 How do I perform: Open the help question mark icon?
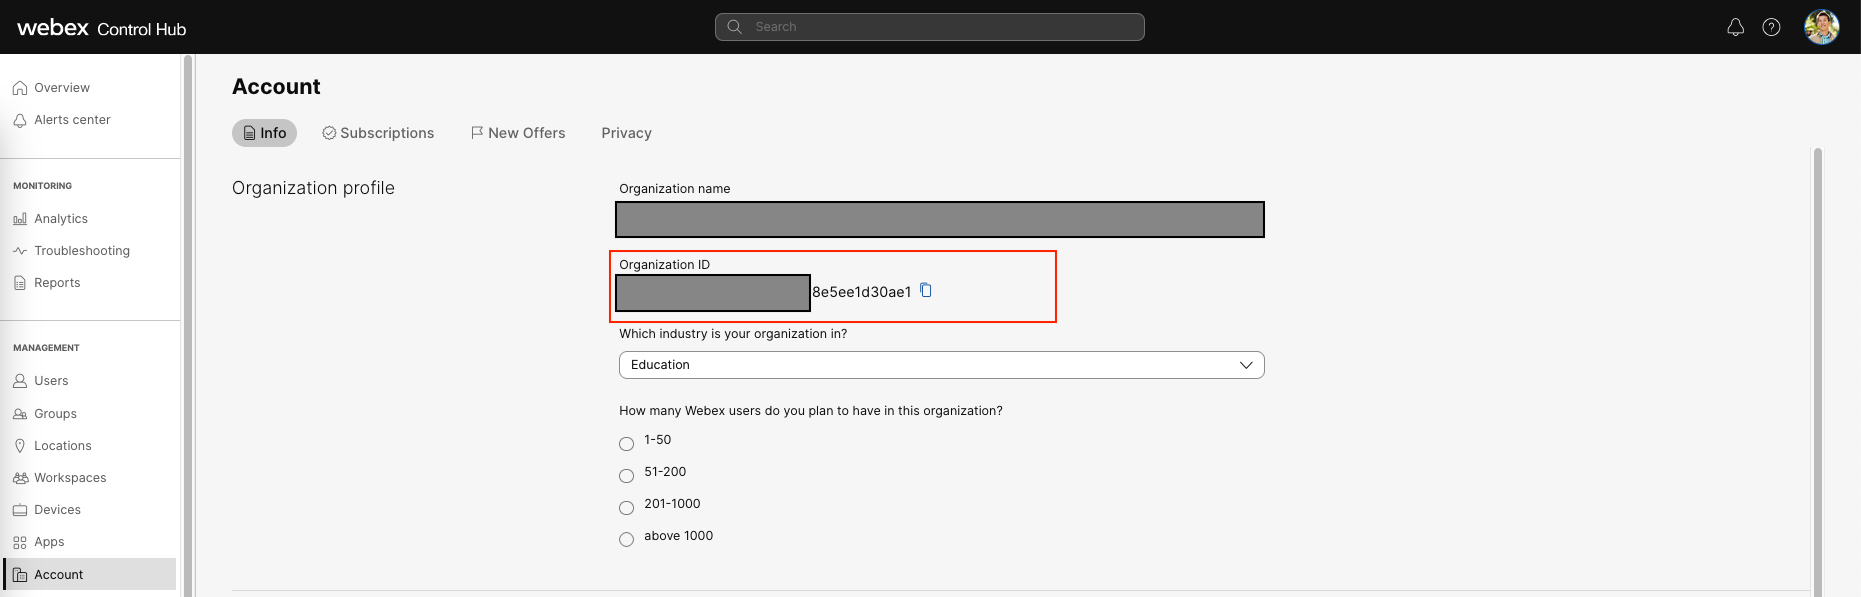pos(1771,27)
